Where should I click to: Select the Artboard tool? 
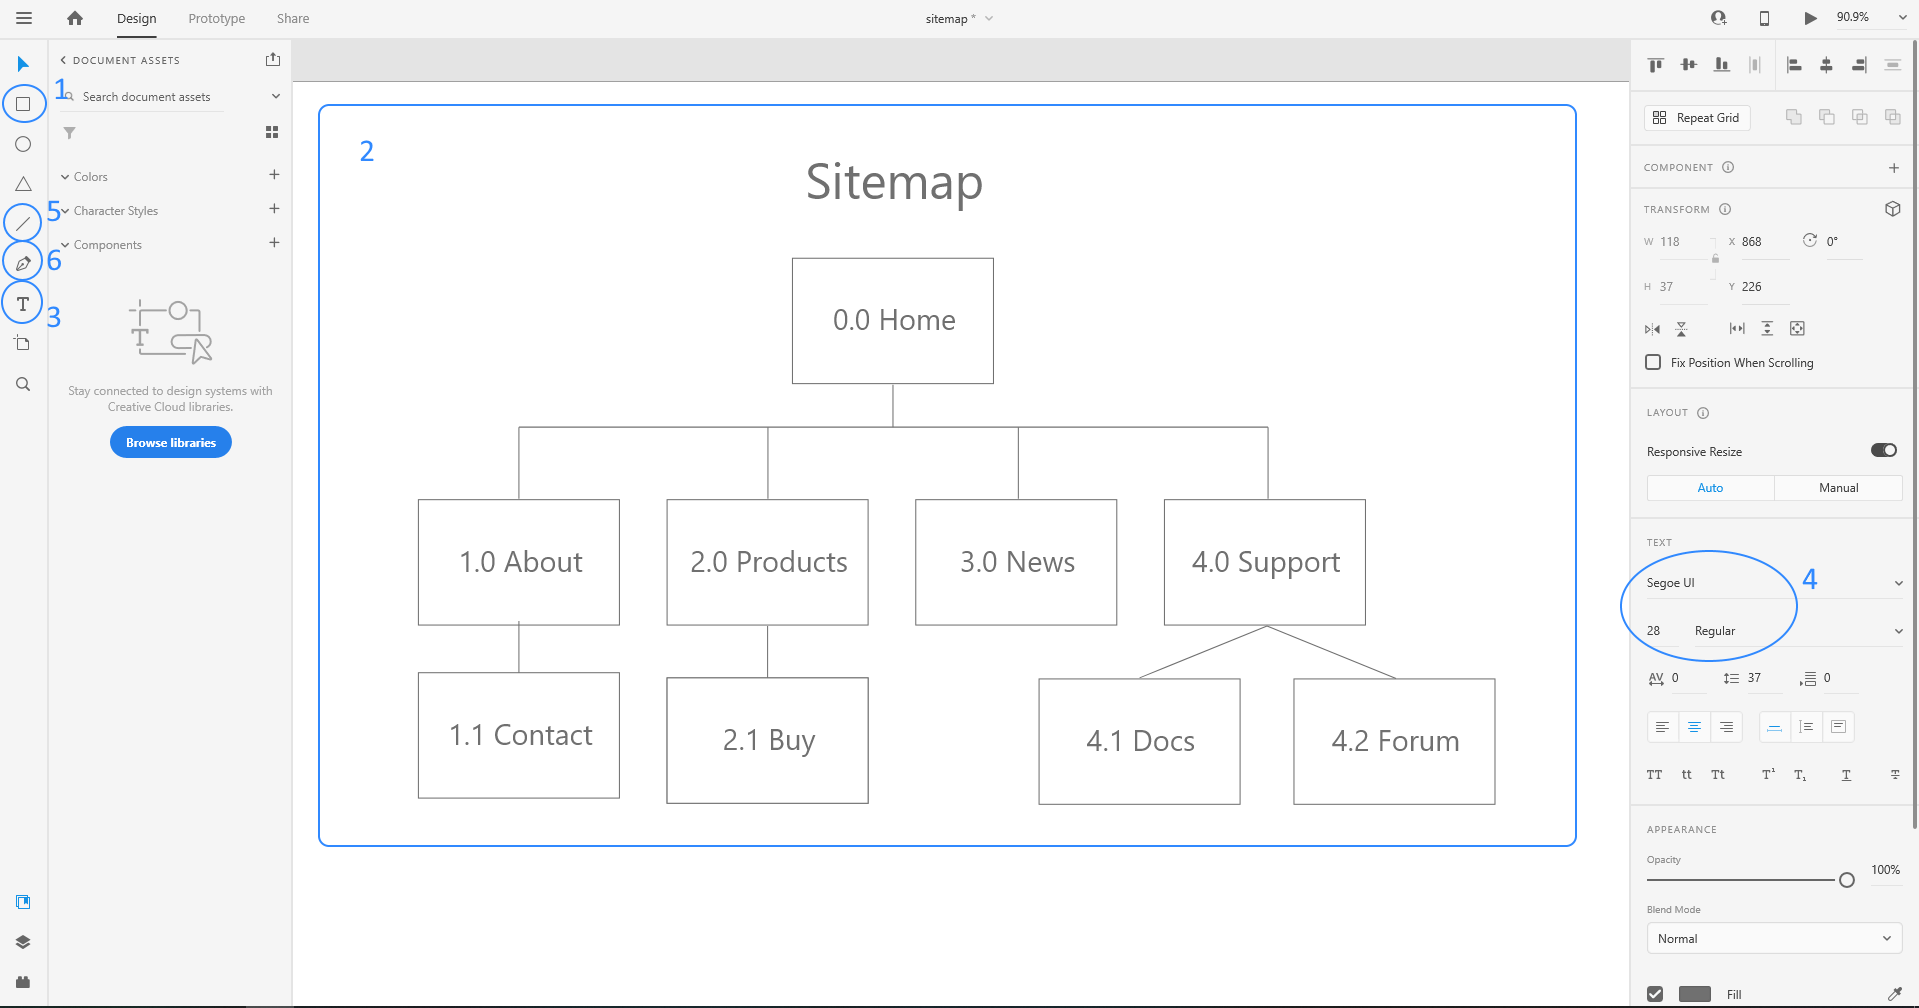(23, 344)
